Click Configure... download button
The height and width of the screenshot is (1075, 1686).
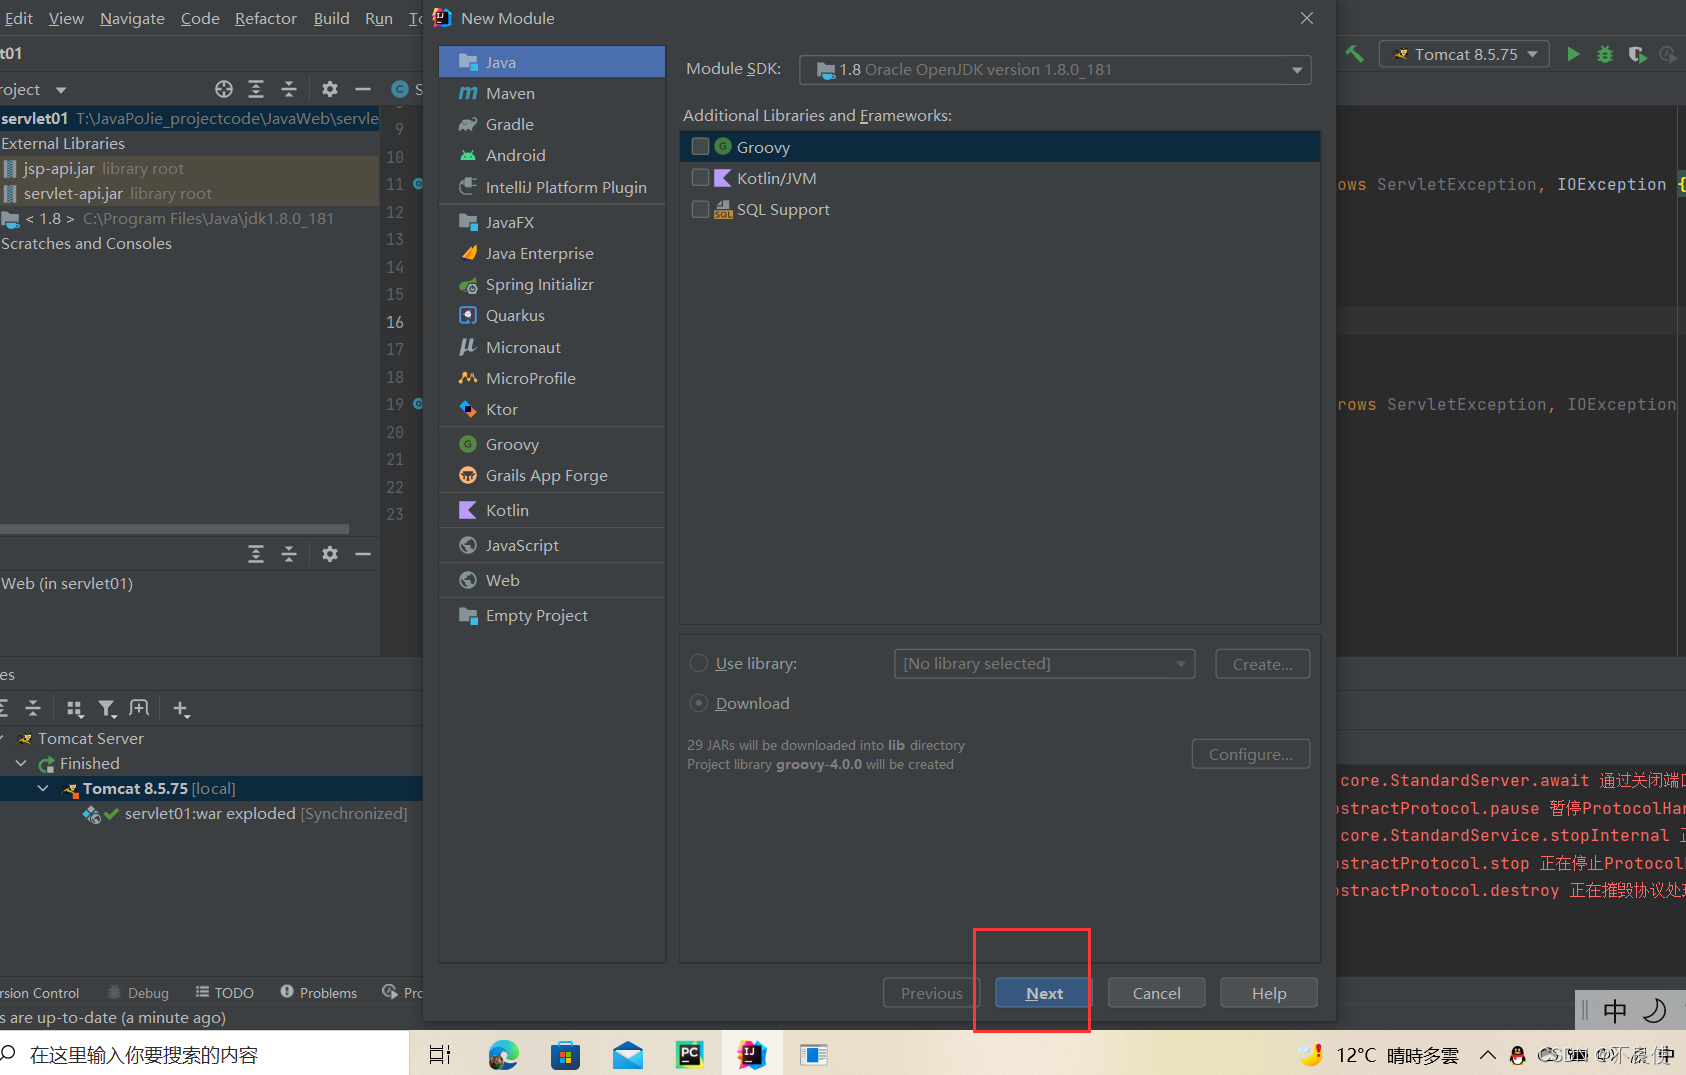pos(1251,754)
